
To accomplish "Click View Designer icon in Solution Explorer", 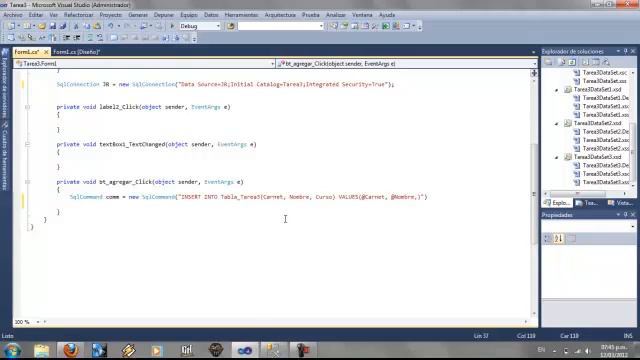I will (x=596, y=62).
